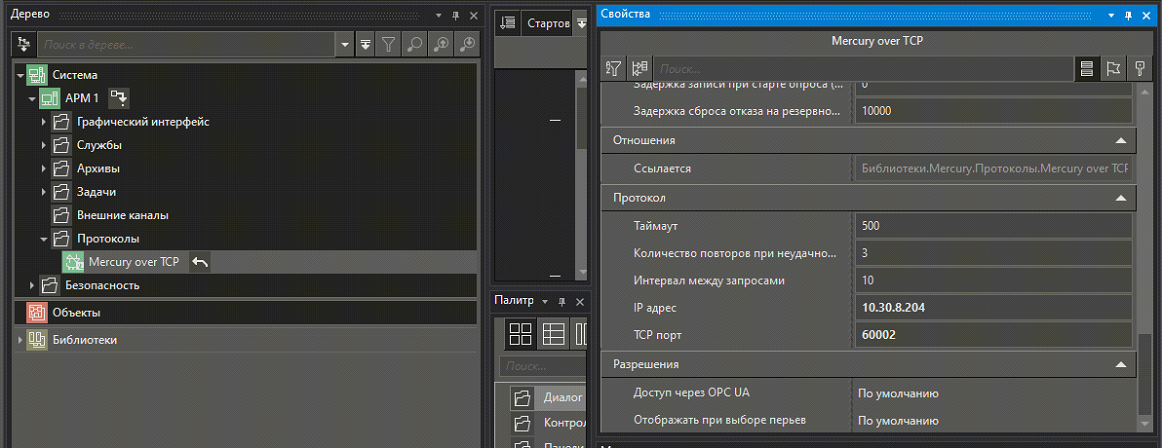Image resolution: width=1162 pixels, height=448 pixels.
Task: Select Mercury over TCP in the tree
Action: [x=133, y=261]
